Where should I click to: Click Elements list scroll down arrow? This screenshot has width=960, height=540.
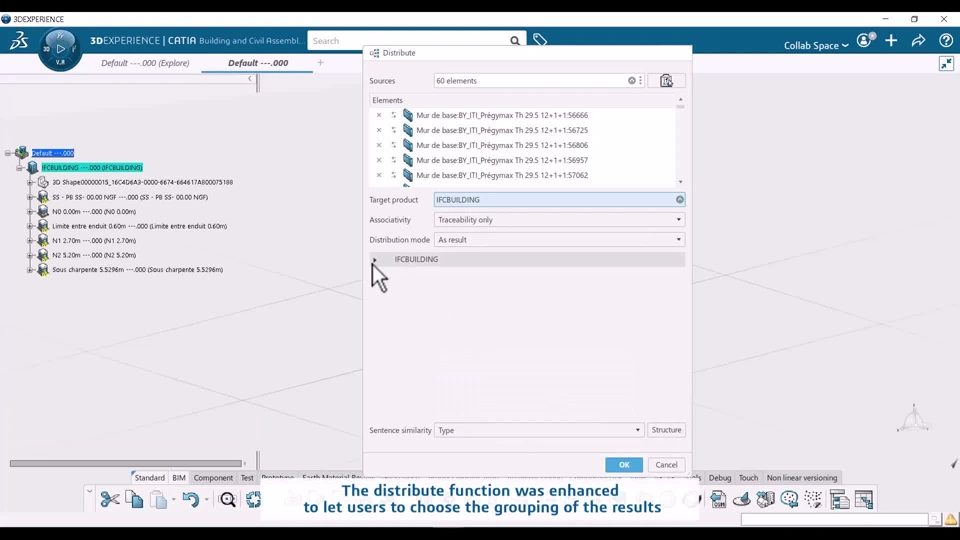click(680, 182)
